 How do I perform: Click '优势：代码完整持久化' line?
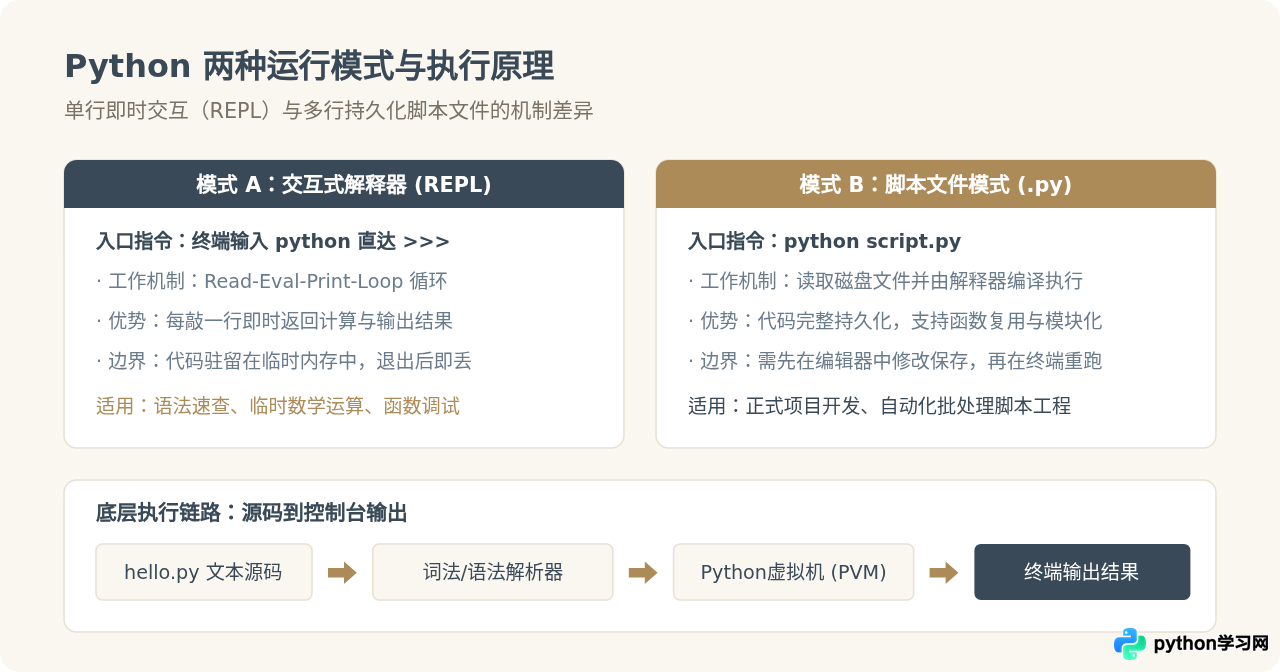895,321
